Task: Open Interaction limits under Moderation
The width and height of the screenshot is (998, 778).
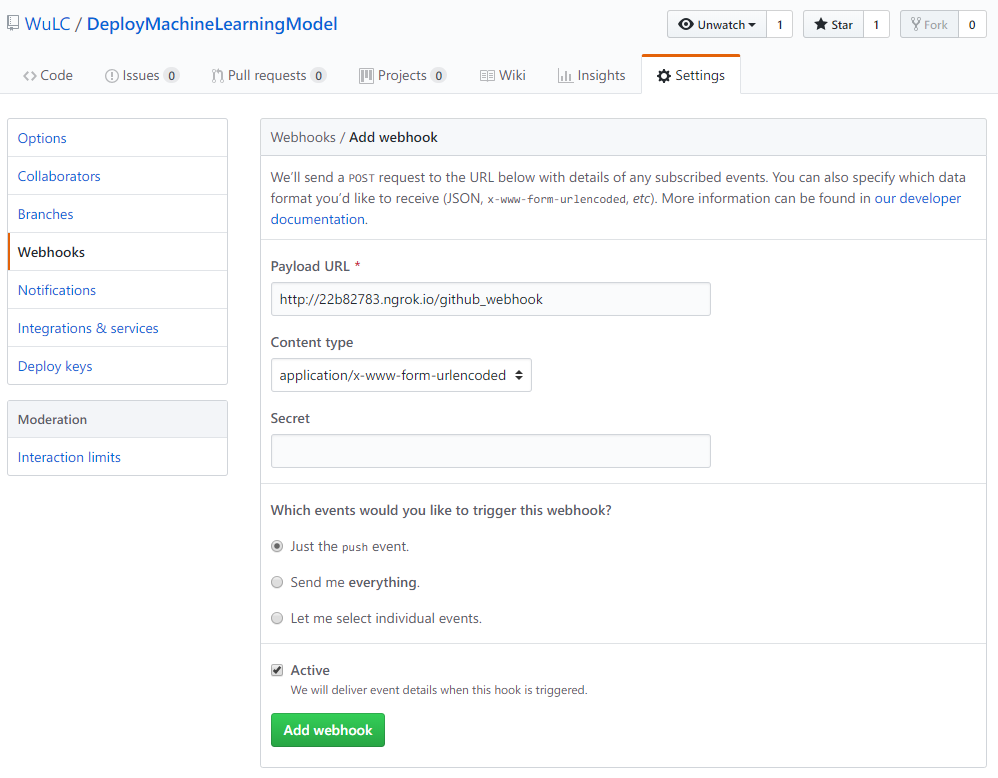Action: [117, 457]
